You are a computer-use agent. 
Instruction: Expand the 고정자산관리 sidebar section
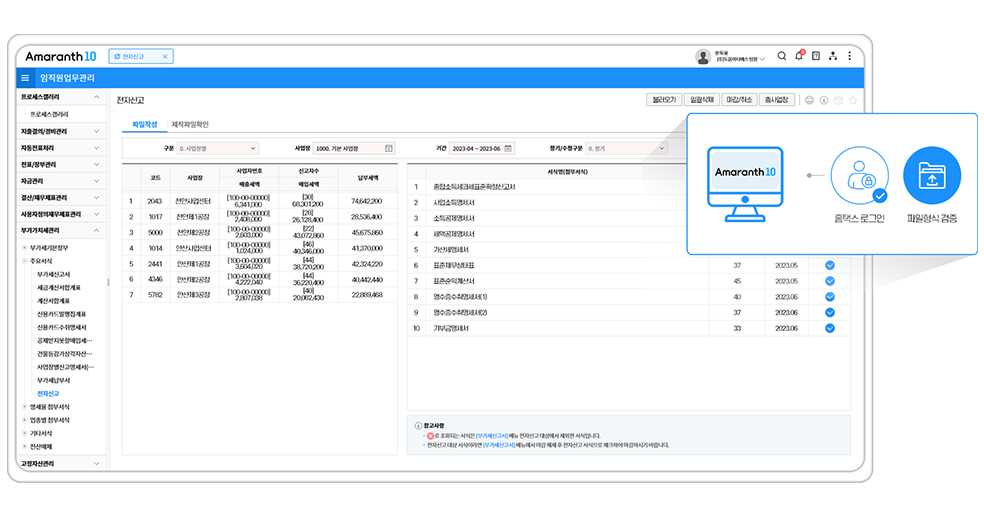(x=96, y=464)
